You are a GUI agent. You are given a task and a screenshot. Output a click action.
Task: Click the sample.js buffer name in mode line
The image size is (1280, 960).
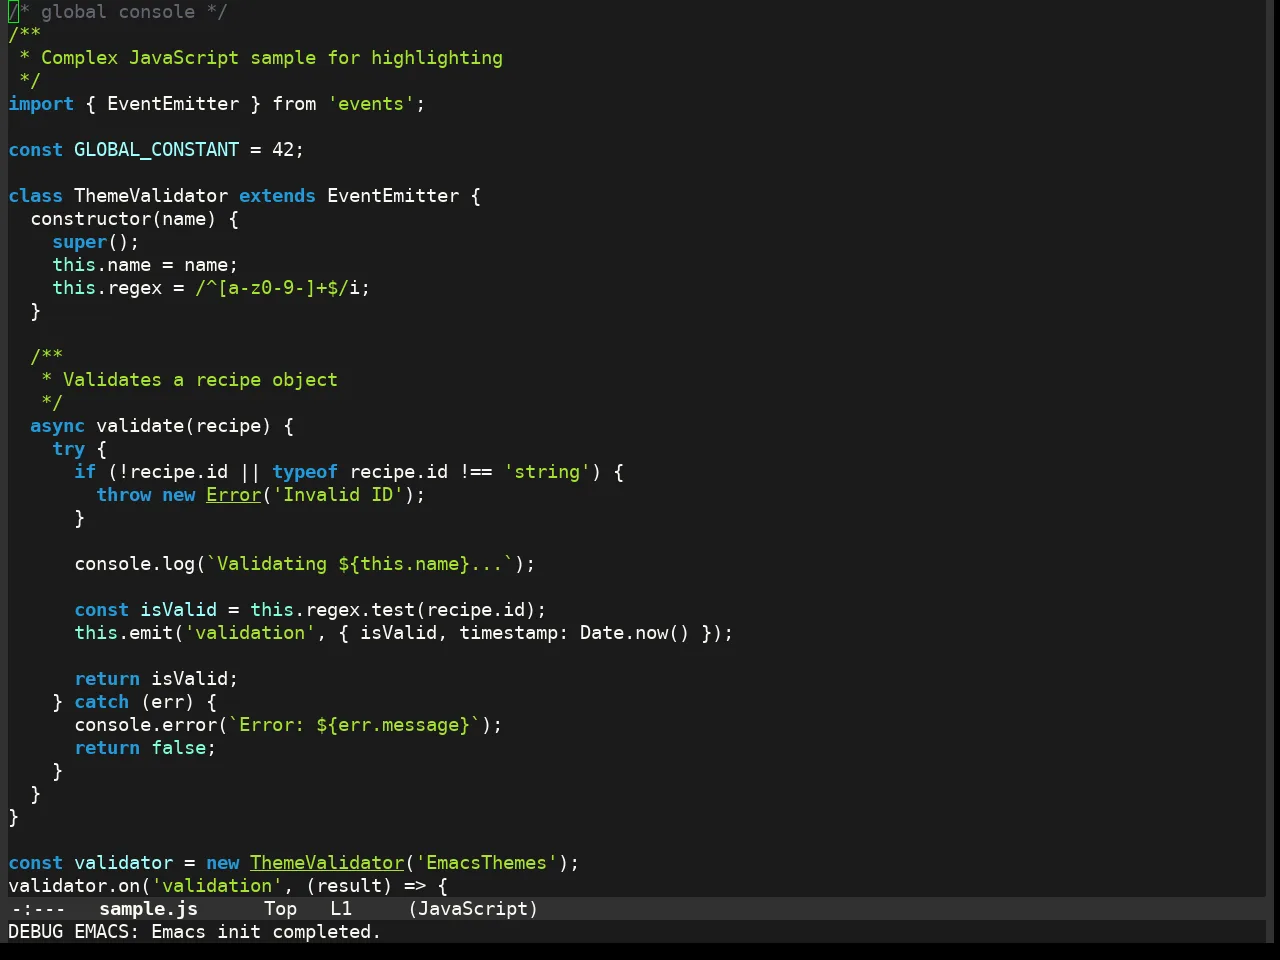pyautogui.click(x=148, y=909)
